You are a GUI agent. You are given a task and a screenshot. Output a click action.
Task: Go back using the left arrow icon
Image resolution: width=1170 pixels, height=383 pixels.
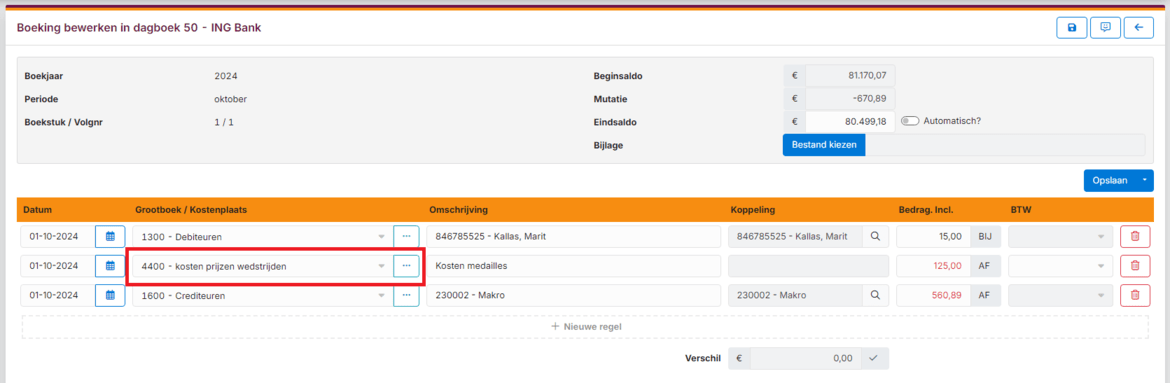1139,28
